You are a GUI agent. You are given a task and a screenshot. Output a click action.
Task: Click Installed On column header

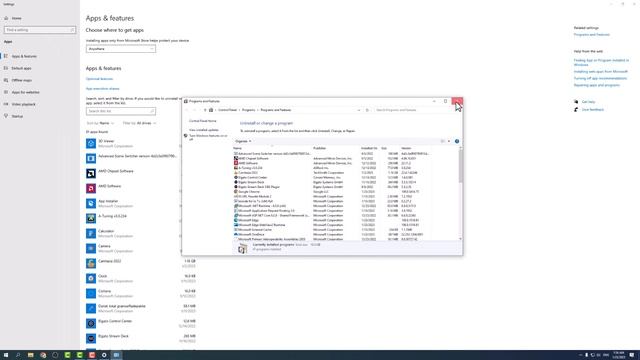pyautogui.click(x=369, y=148)
